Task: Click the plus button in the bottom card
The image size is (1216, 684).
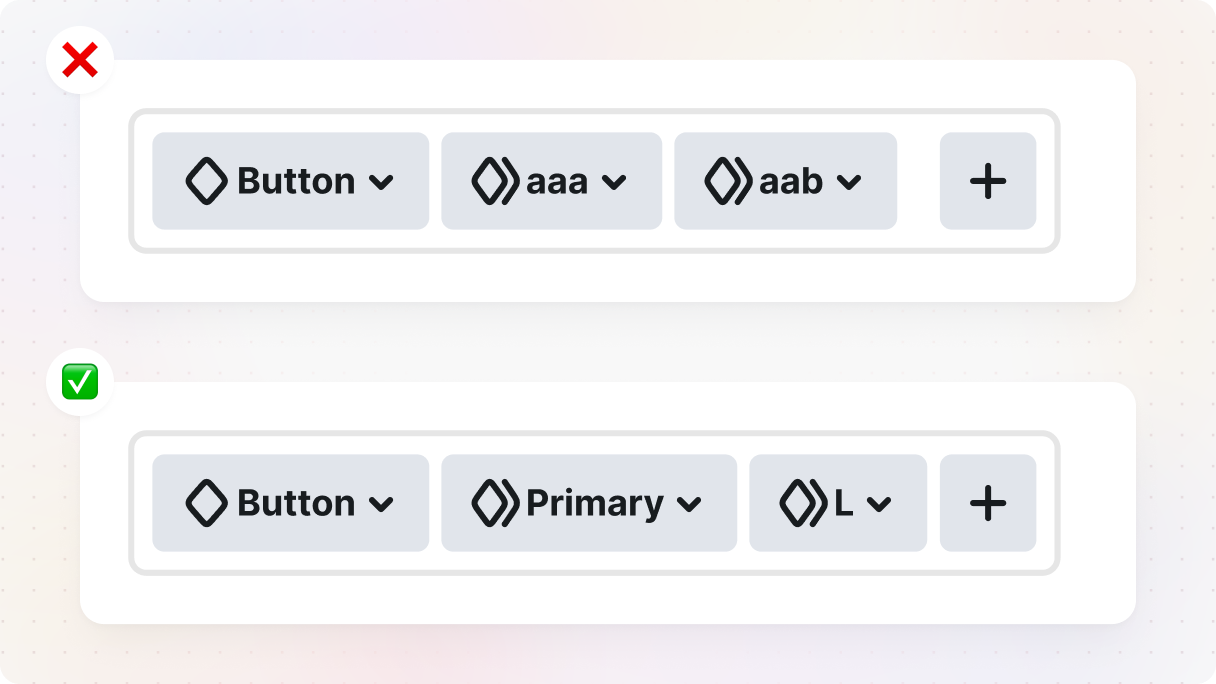Action: [x=987, y=503]
